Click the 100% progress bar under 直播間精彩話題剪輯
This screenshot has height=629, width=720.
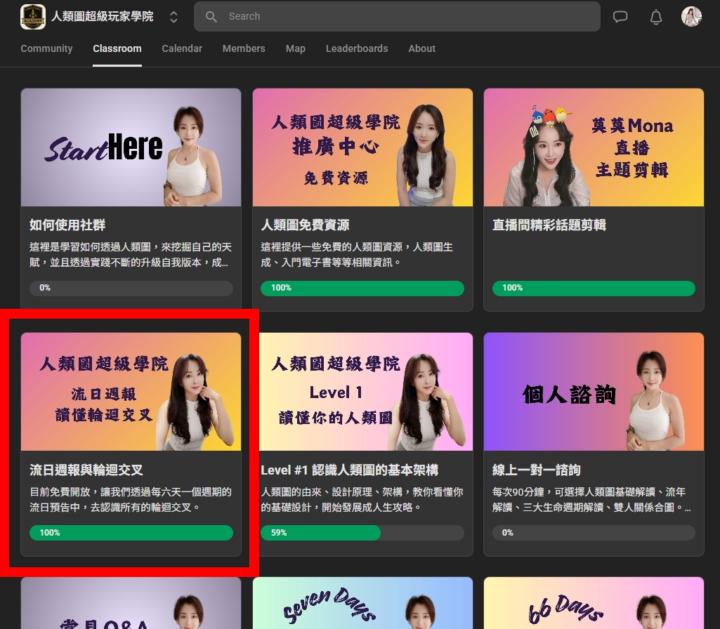594,288
